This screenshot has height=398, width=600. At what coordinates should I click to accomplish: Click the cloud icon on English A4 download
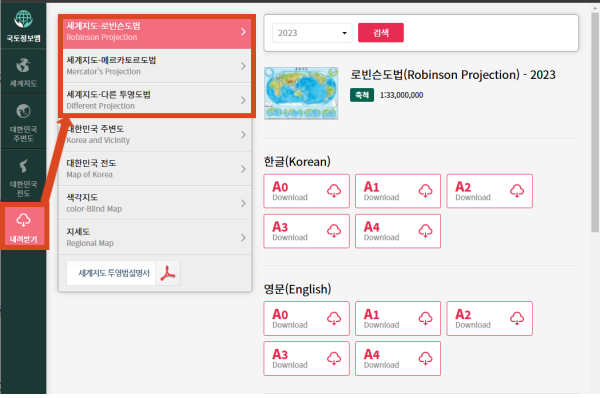click(x=425, y=358)
